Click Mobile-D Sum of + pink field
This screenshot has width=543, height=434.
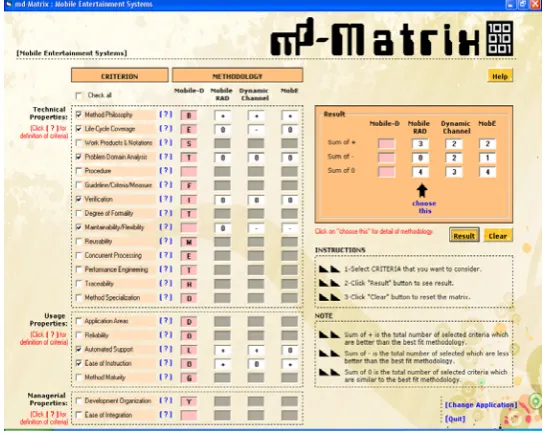386,144
